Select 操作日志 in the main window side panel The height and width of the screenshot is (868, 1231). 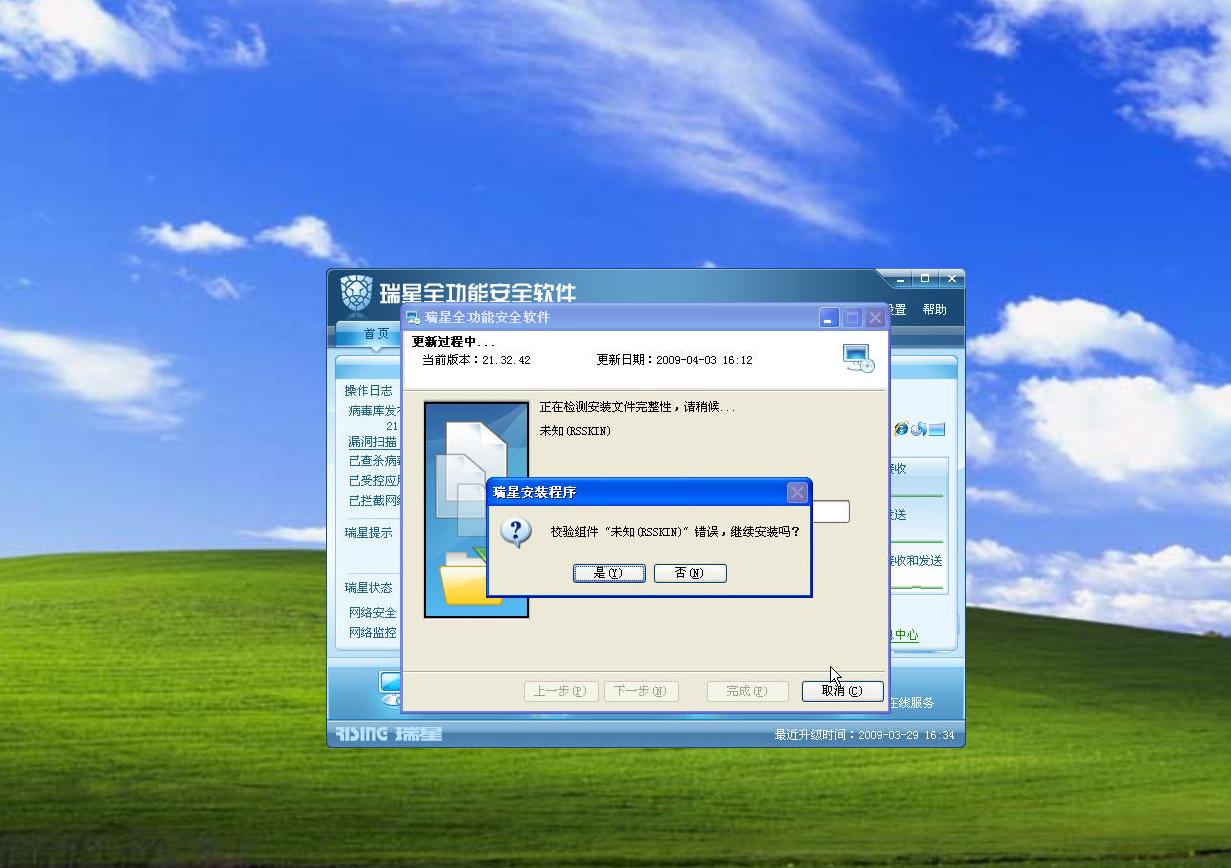[369, 391]
